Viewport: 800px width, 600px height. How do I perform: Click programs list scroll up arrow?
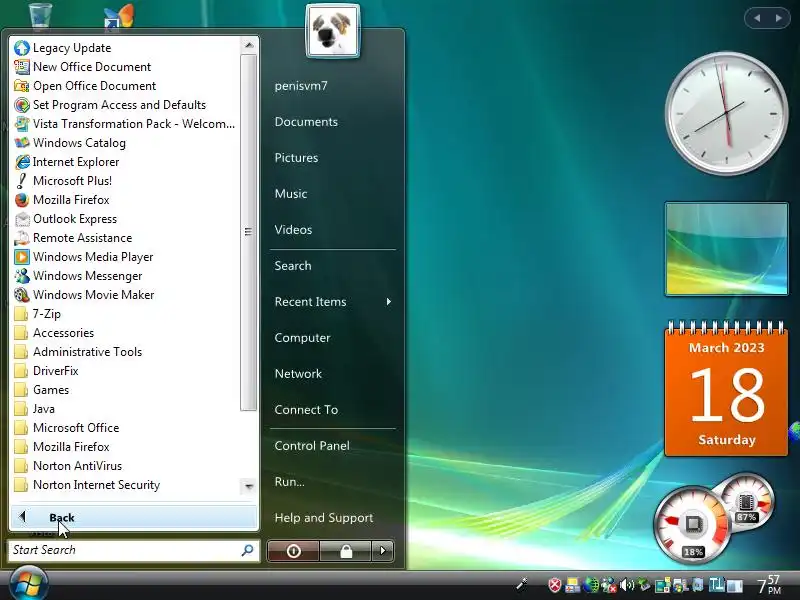pyautogui.click(x=248, y=45)
